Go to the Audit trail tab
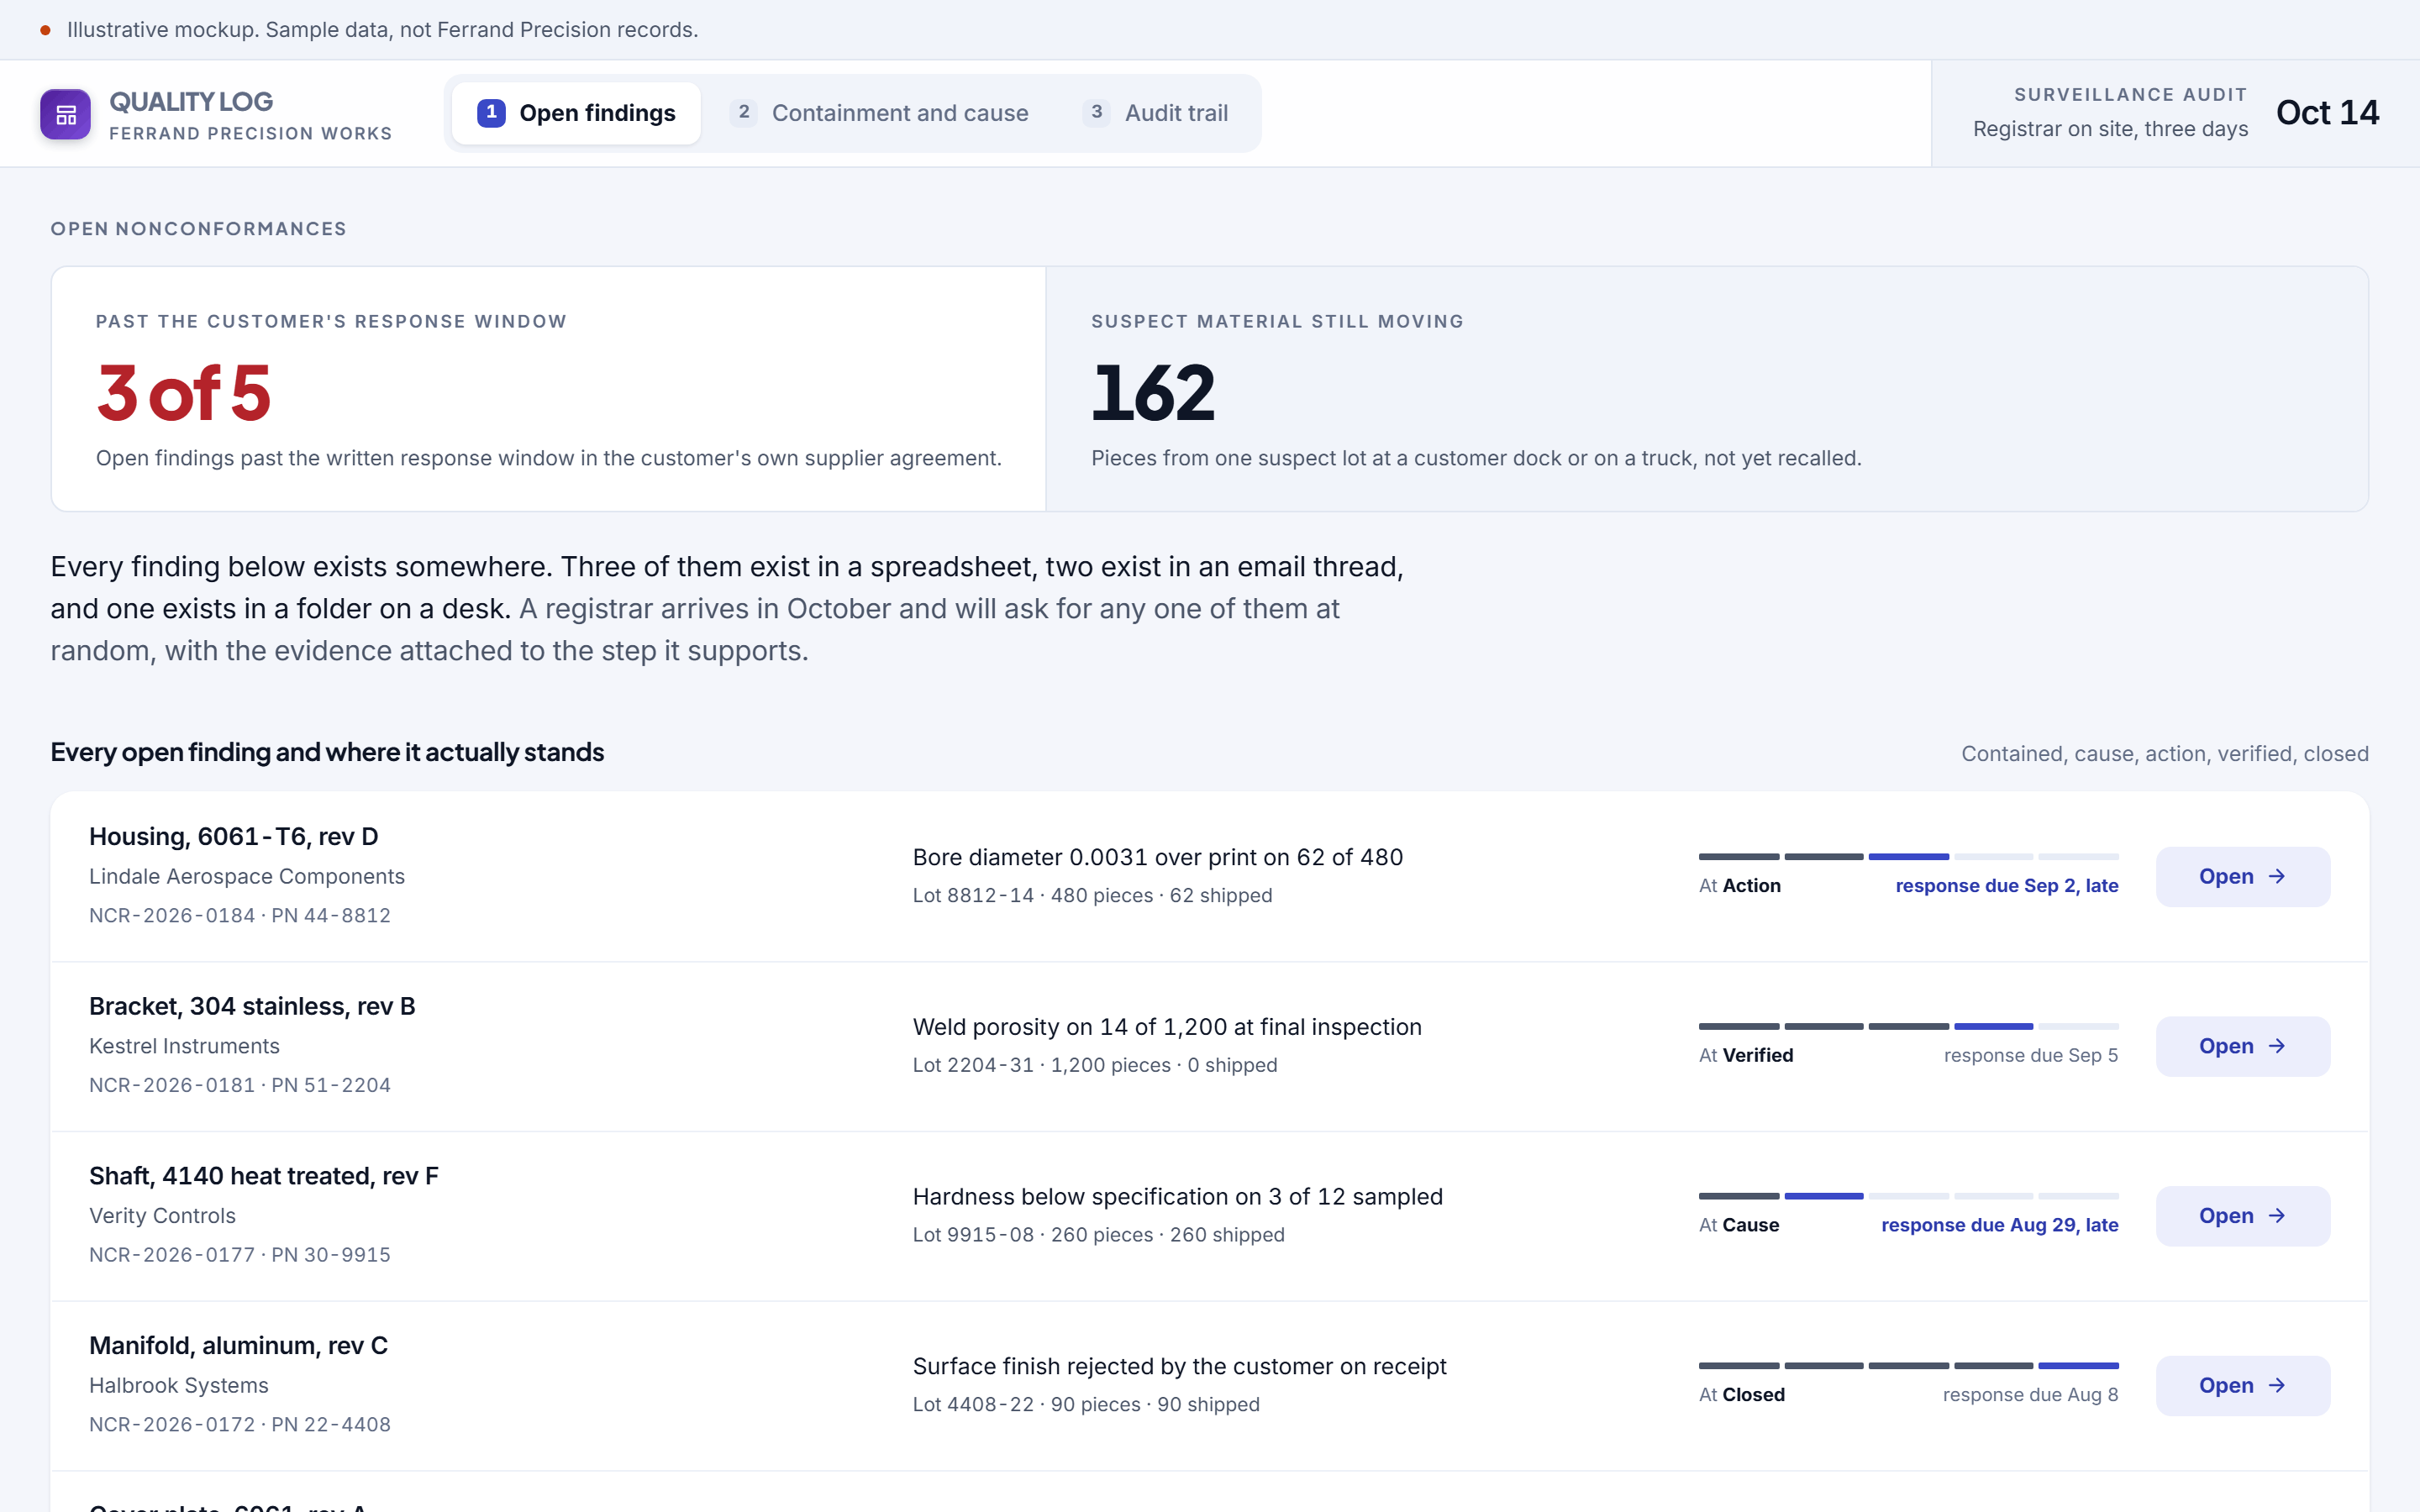Image resolution: width=2420 pixels, height=1512 pixels. (x=1156, y=113)
